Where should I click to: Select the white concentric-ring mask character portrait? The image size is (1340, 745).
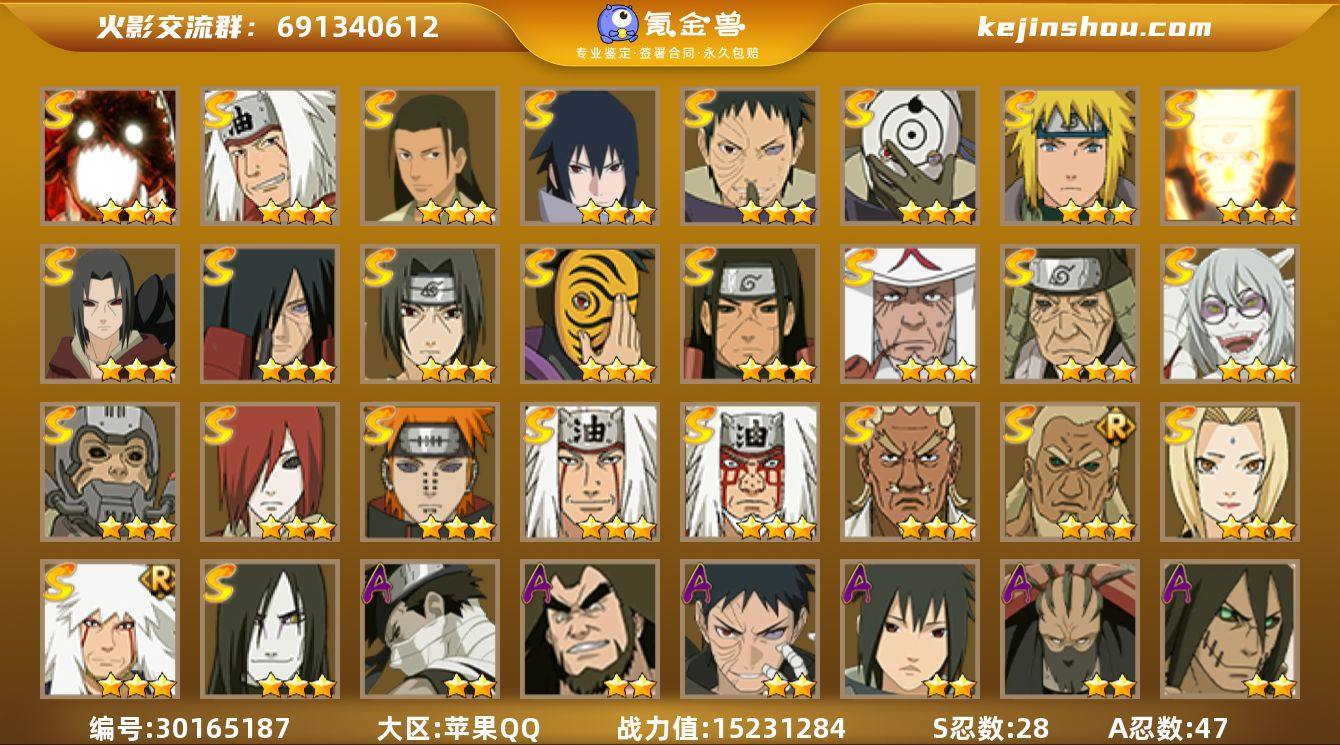point(909,156)
